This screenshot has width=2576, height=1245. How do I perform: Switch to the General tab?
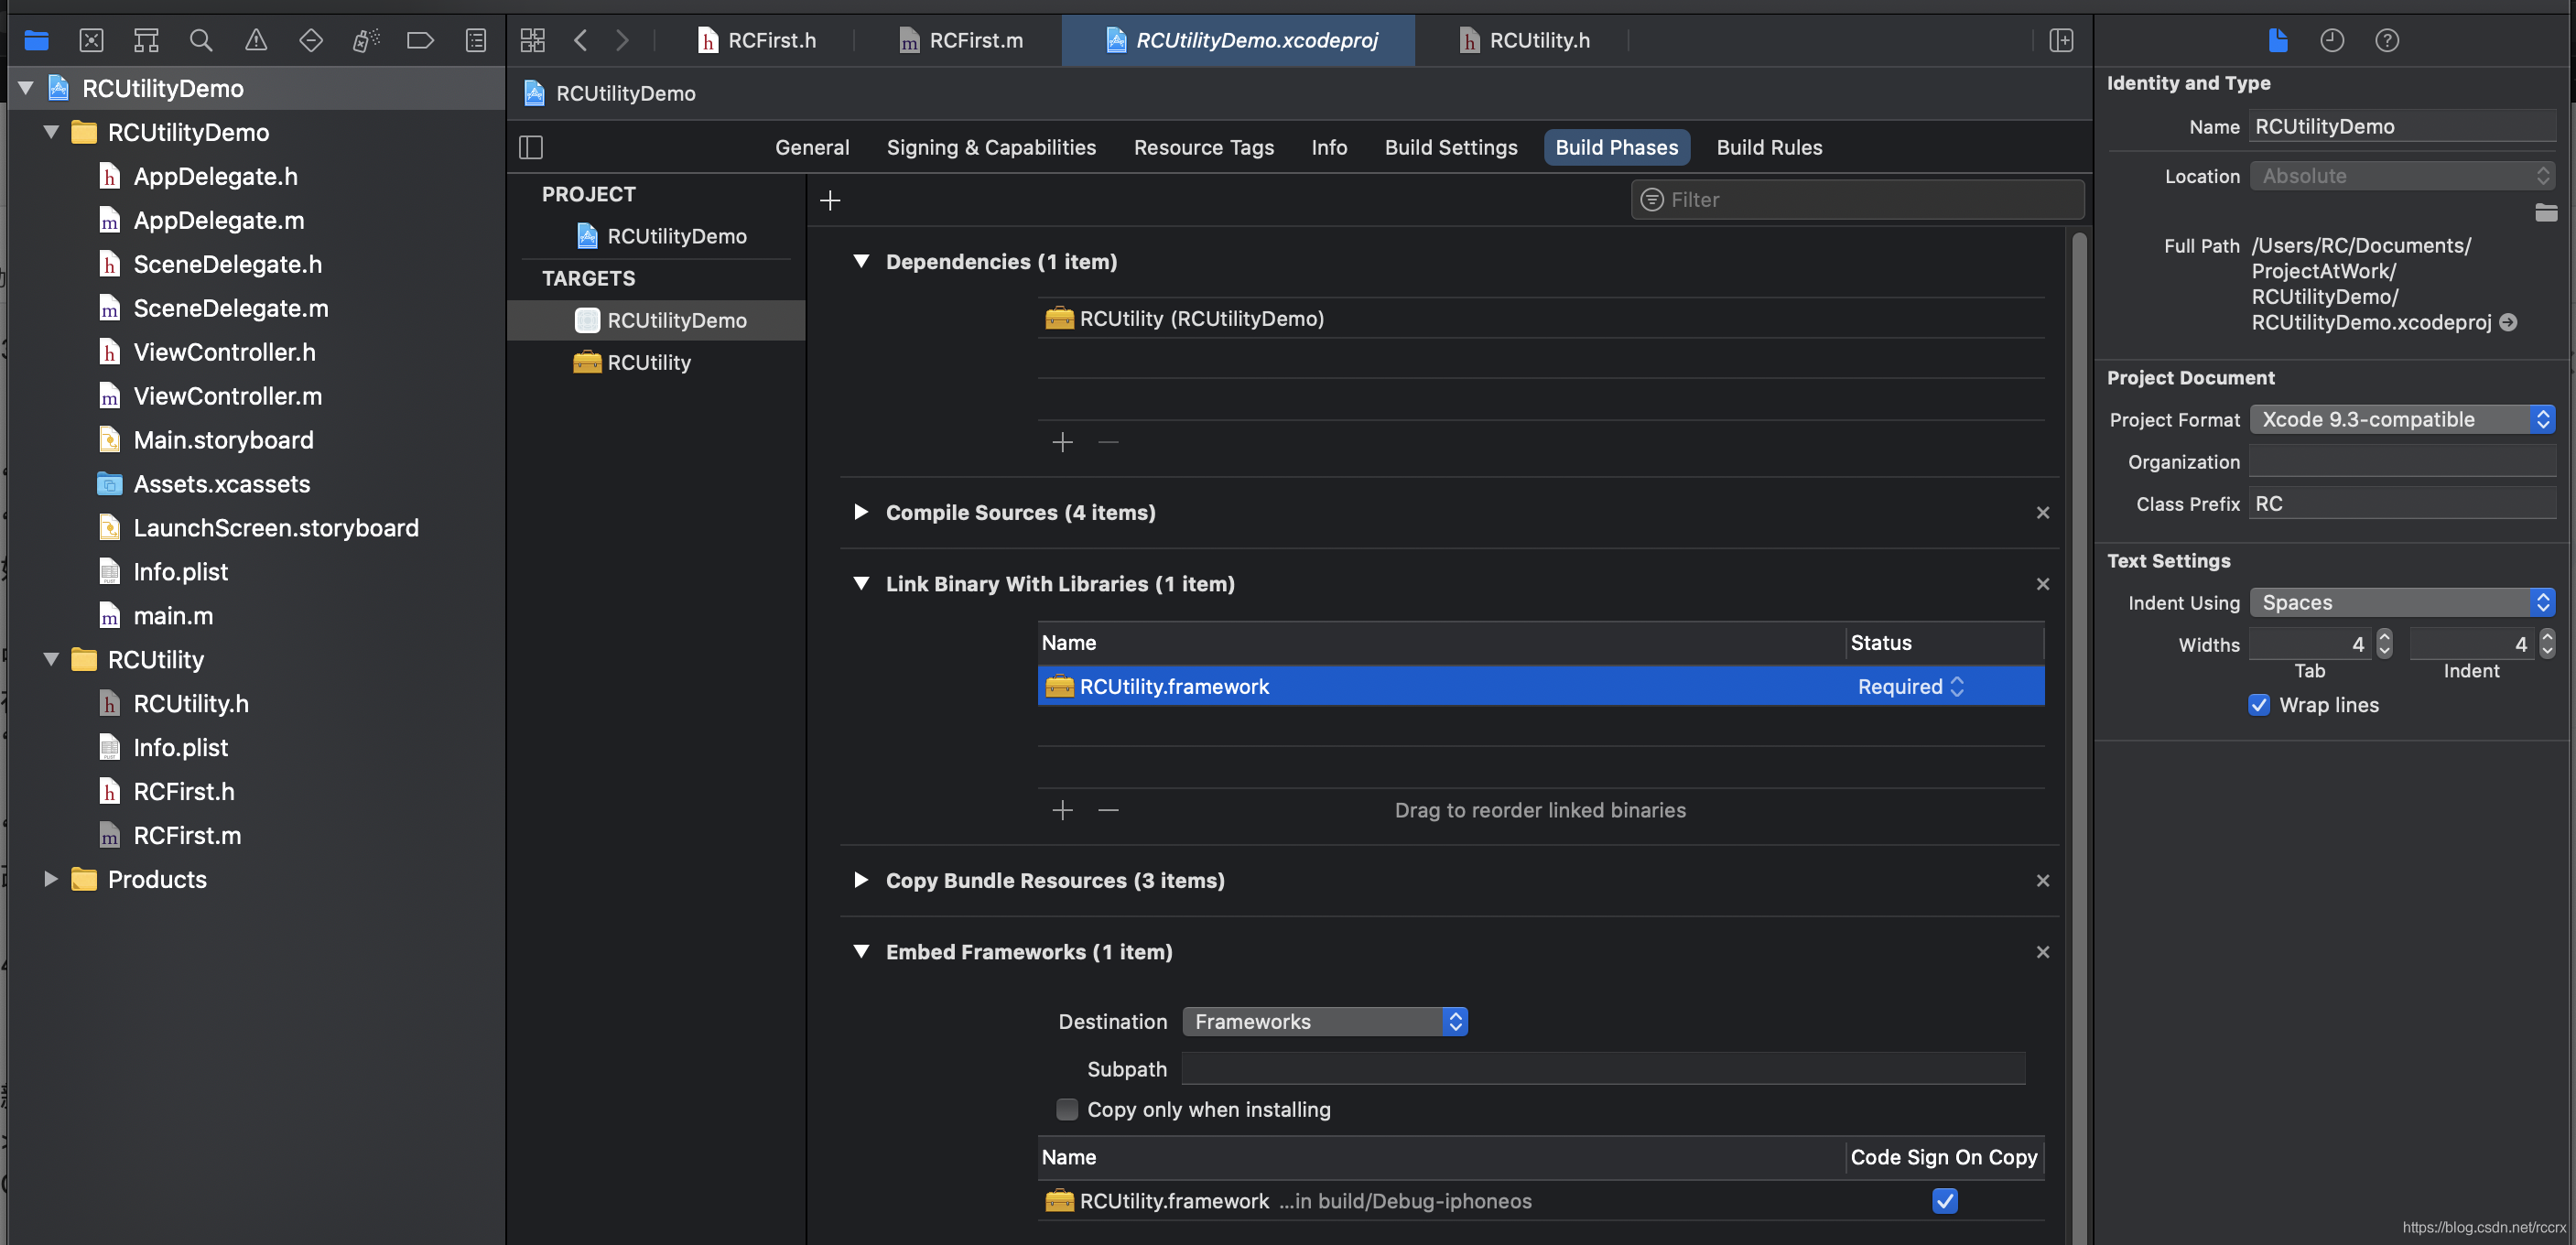click(812, 147)
